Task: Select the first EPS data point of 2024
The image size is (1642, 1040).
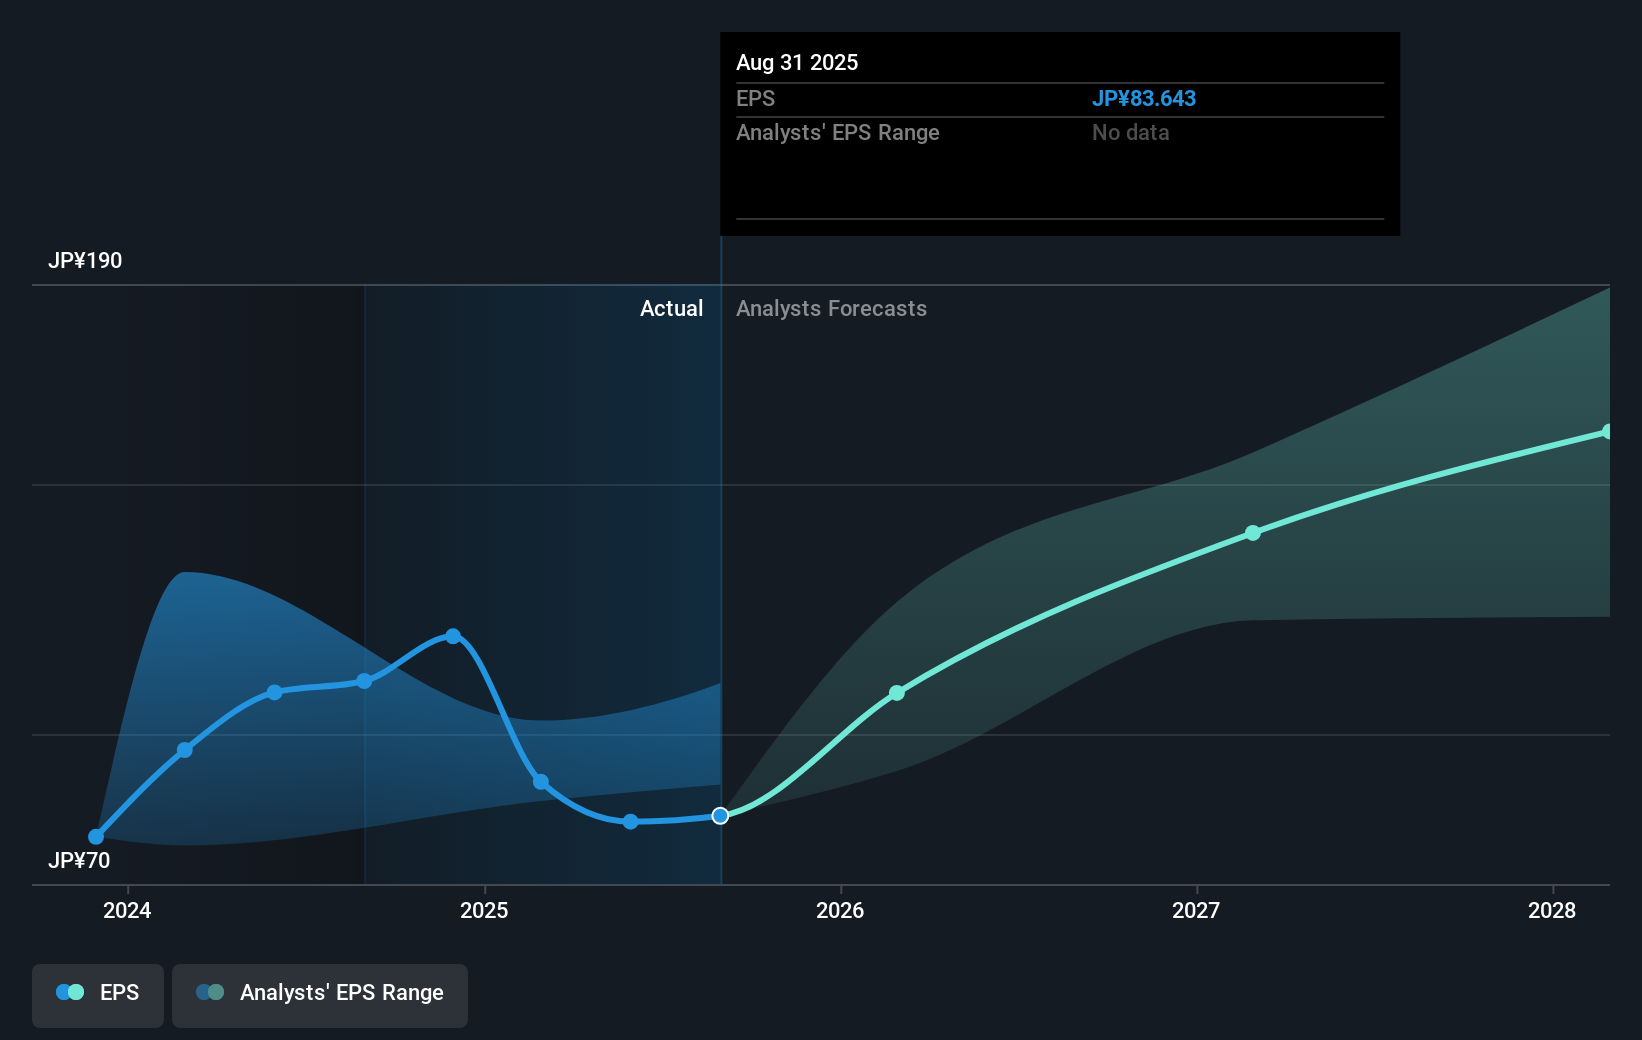Action: tap(96, 836)
